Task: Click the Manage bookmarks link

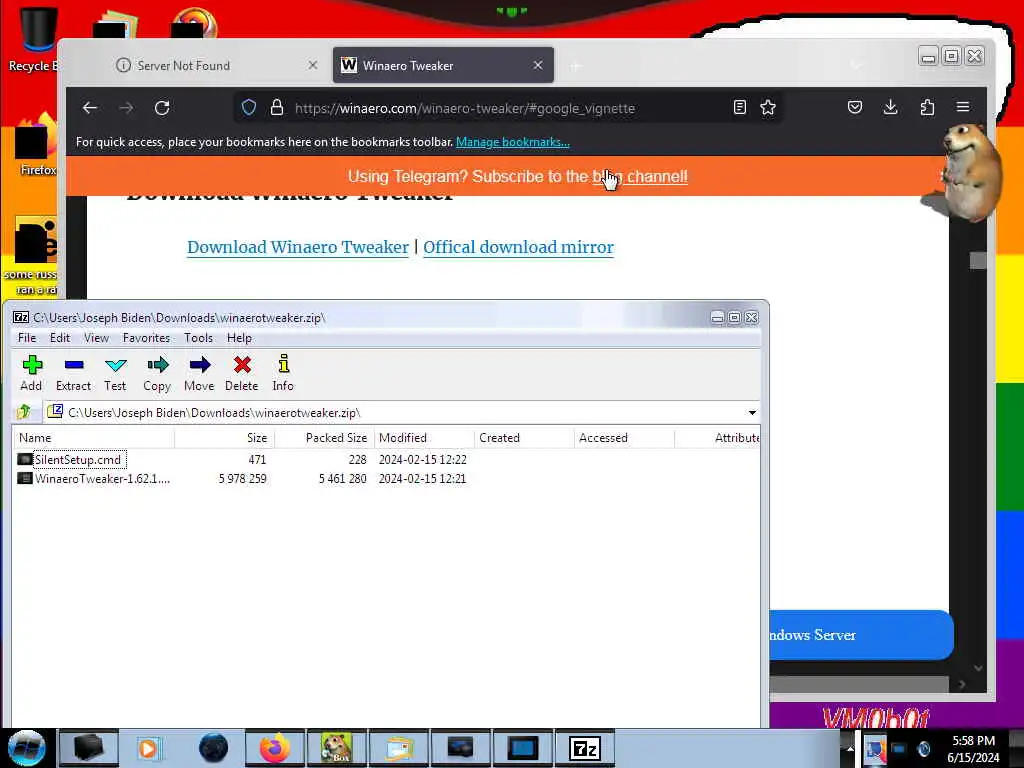Action: point(513,142)
